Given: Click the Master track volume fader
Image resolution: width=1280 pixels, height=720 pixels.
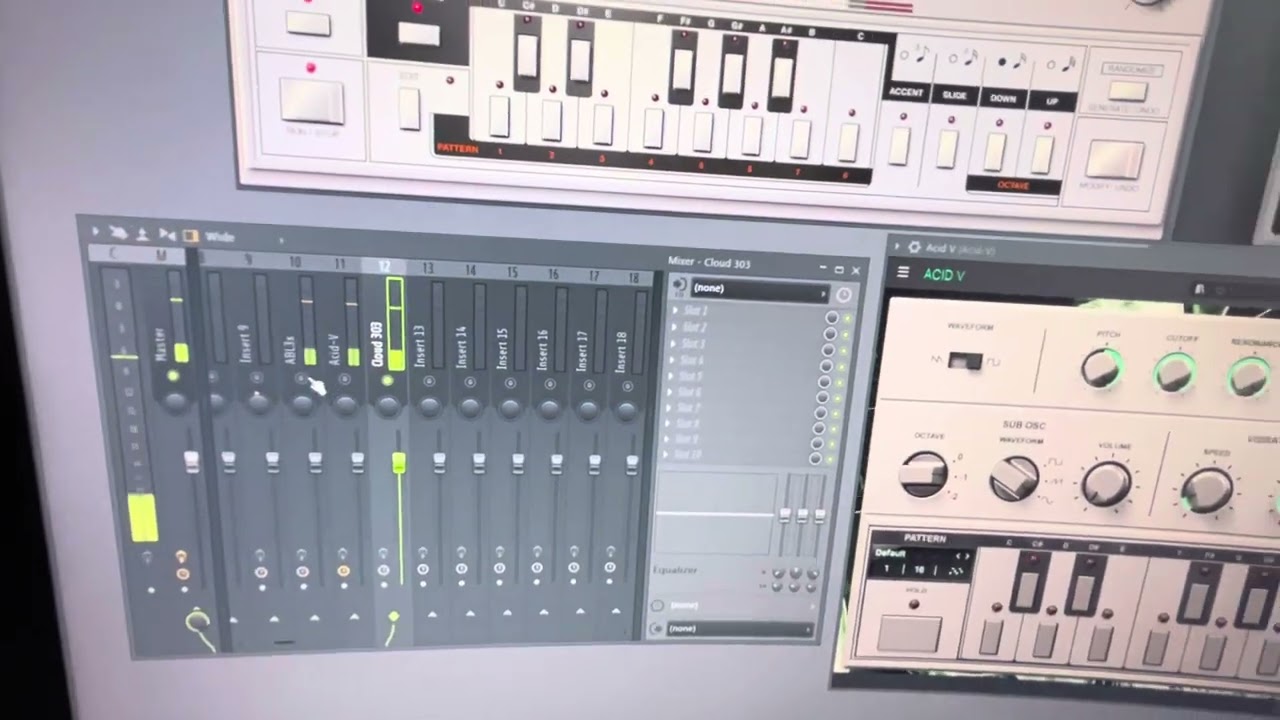Looking at the screenshot, I should coord(191,460).
